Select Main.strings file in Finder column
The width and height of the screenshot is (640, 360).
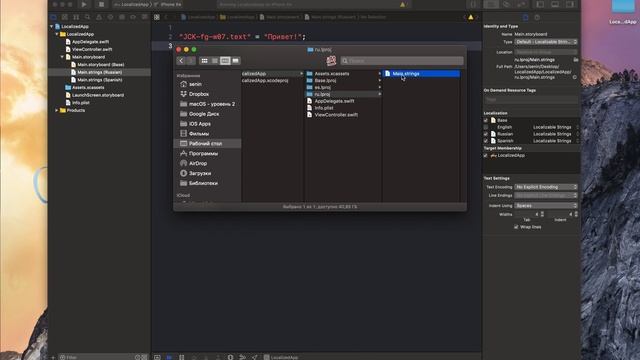coord(421,73)
